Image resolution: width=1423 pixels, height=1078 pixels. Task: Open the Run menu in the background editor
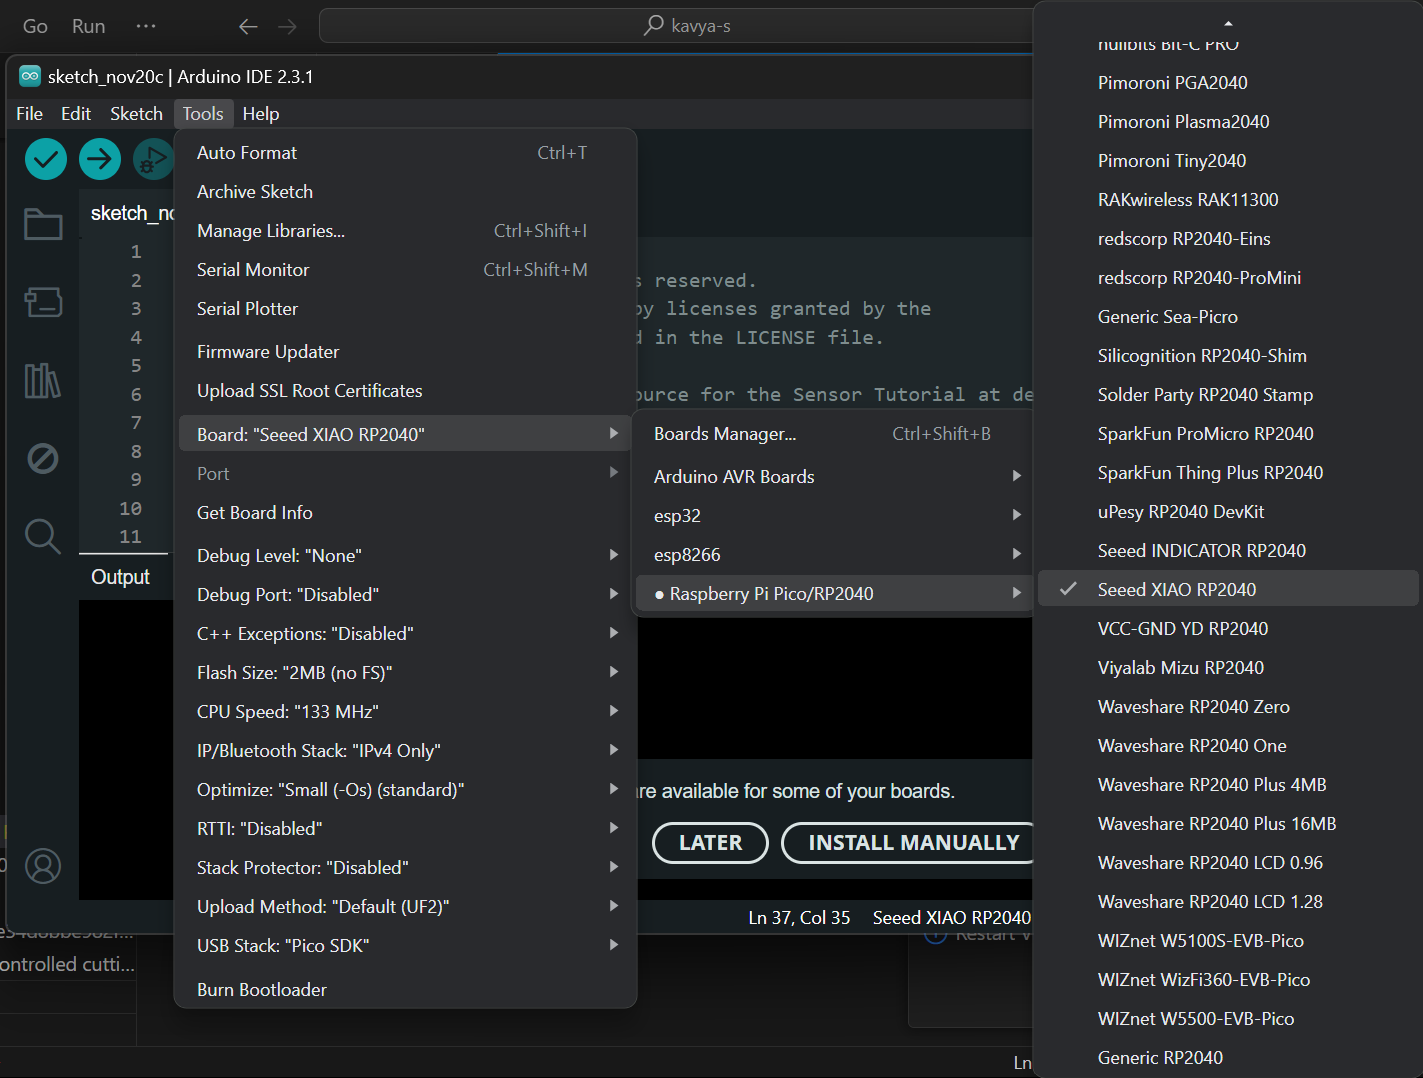tap(89, 26)
